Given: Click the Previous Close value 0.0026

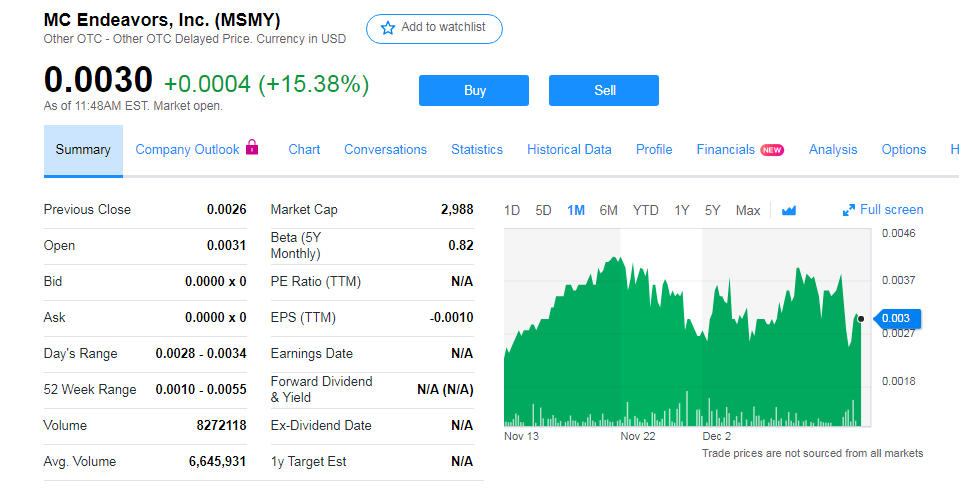Looking at the screenshot, I should pyautogui.click(x=226, y=209).
